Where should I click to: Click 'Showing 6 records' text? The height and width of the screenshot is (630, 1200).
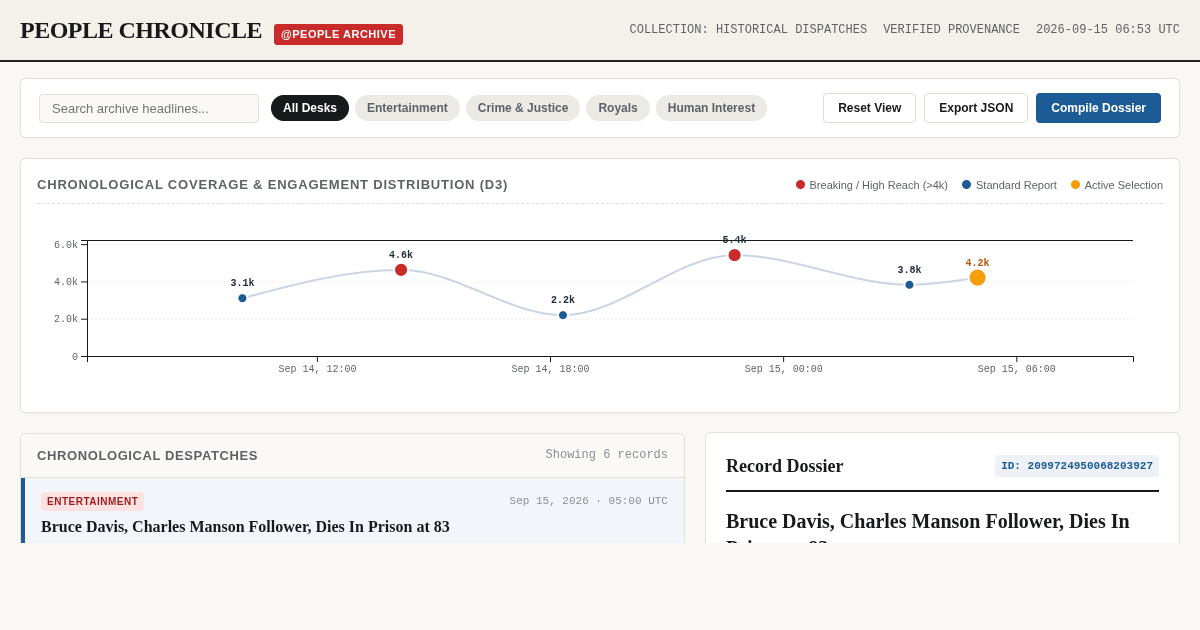point(607,455)
